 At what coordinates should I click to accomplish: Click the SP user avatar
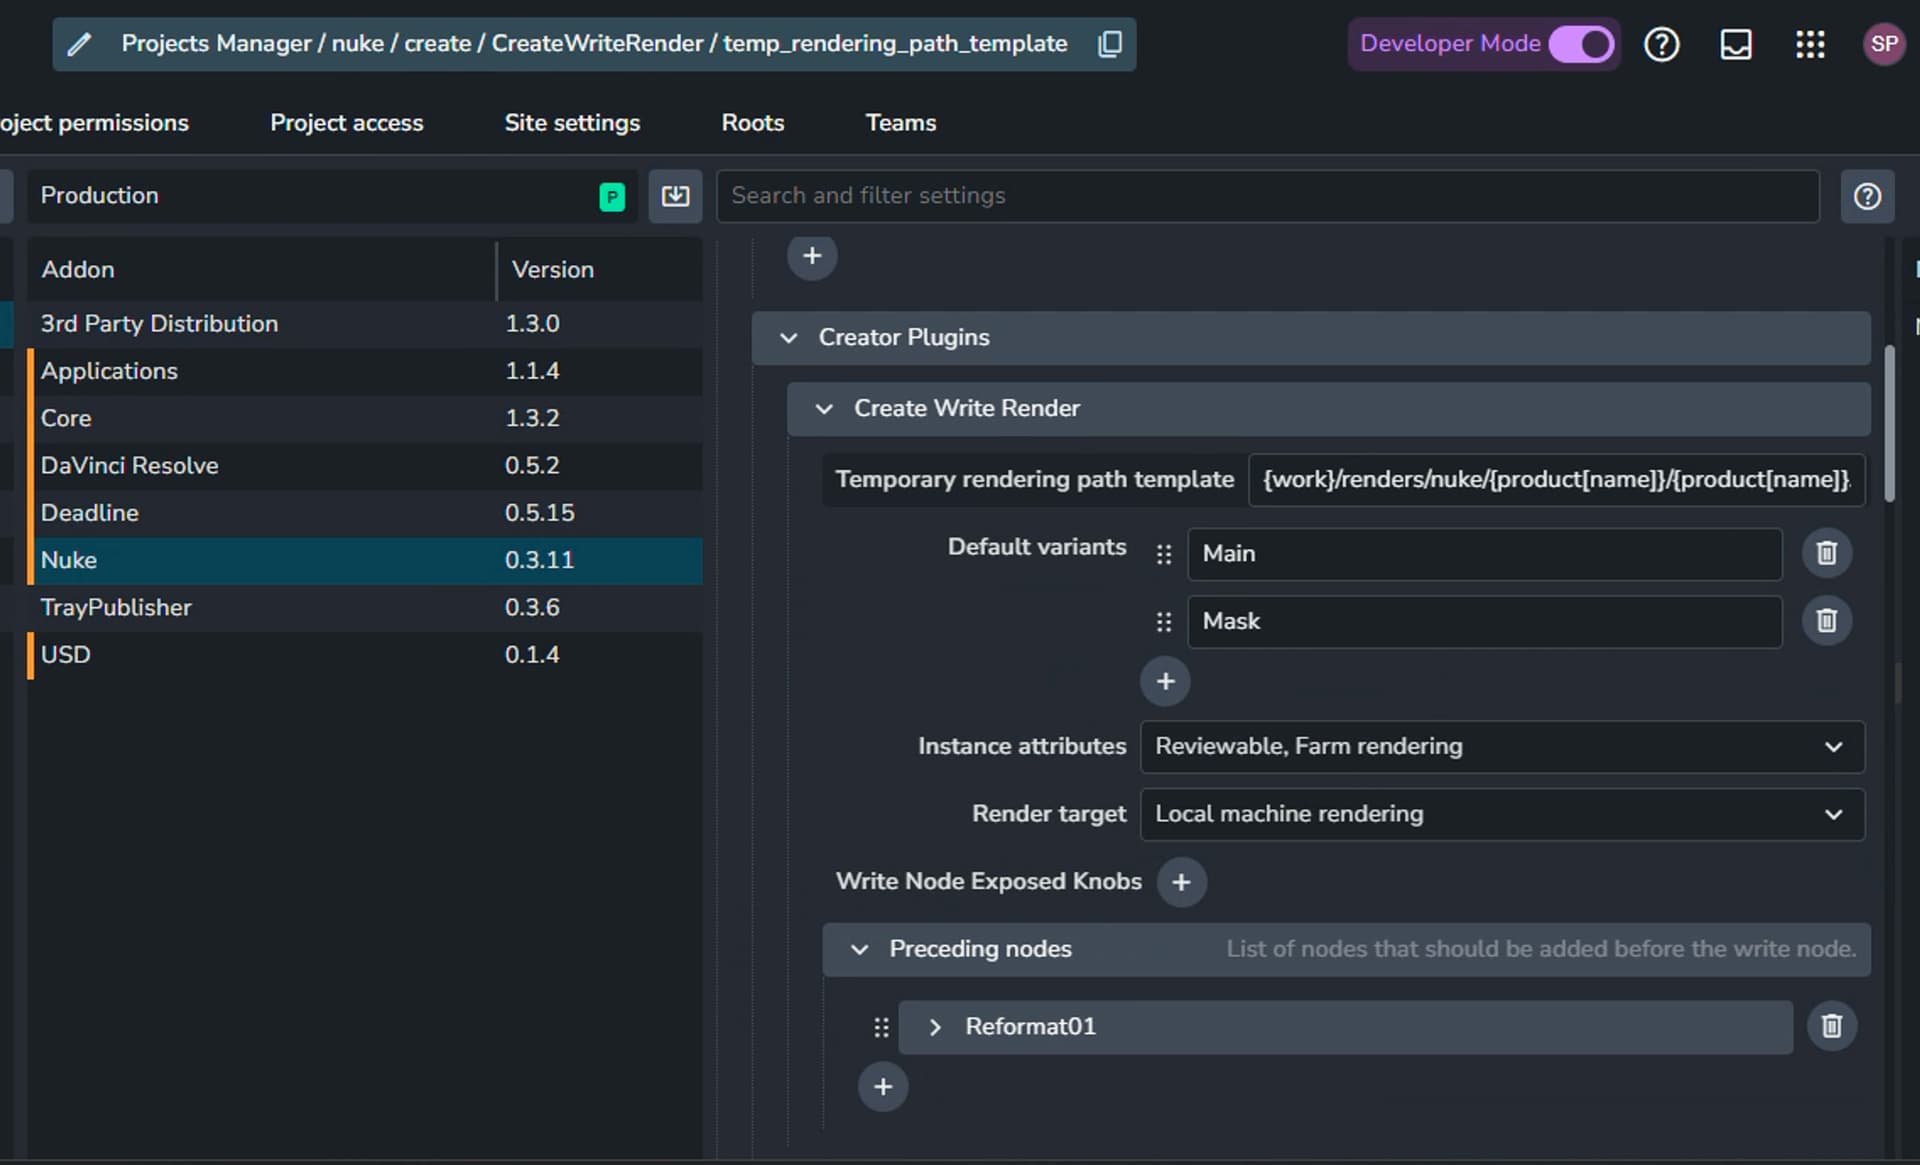click(1884, 44)
